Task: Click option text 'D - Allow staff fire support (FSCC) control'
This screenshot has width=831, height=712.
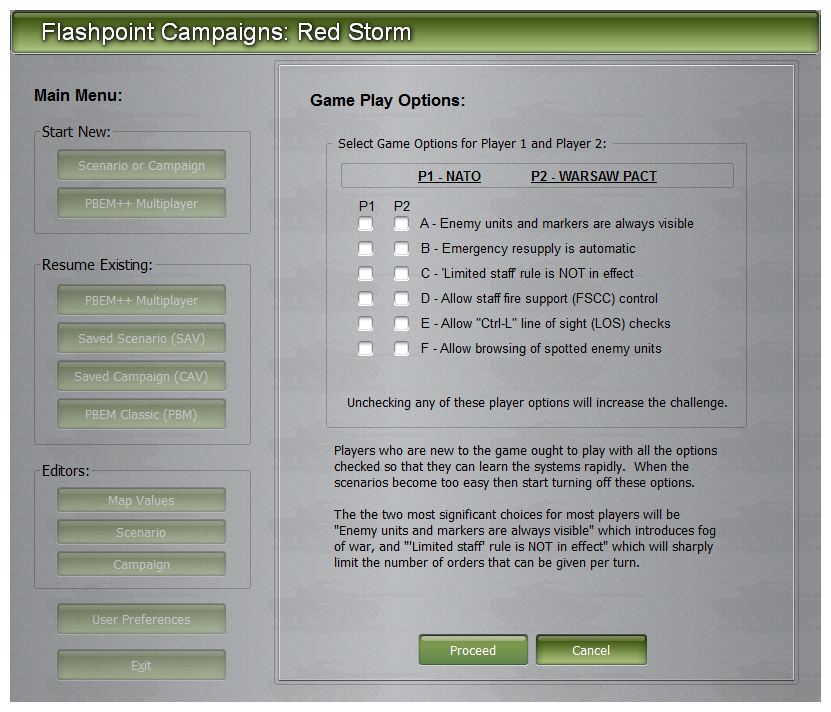Action: coord(539,298)
